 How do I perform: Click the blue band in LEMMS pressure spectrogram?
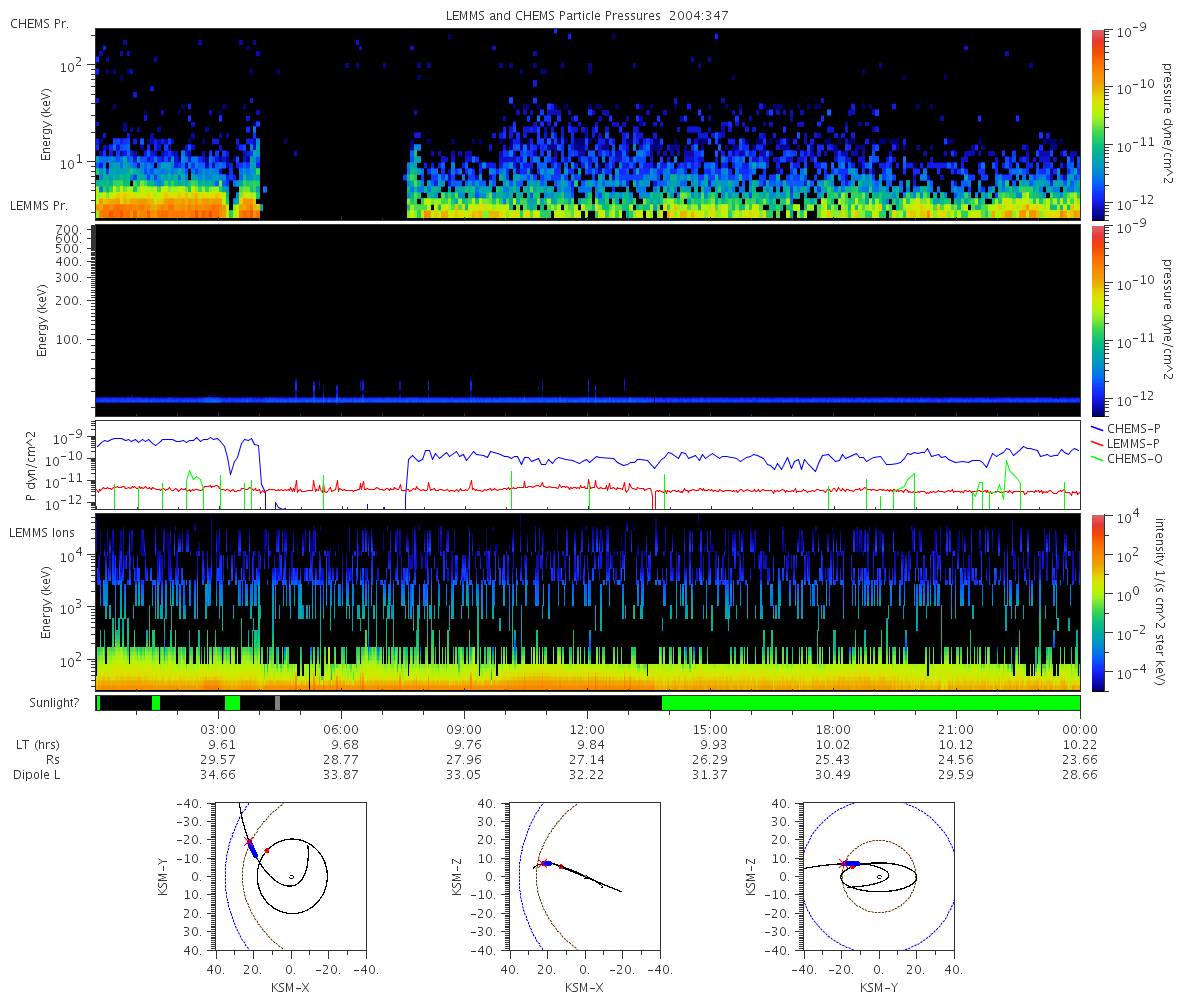587,400
